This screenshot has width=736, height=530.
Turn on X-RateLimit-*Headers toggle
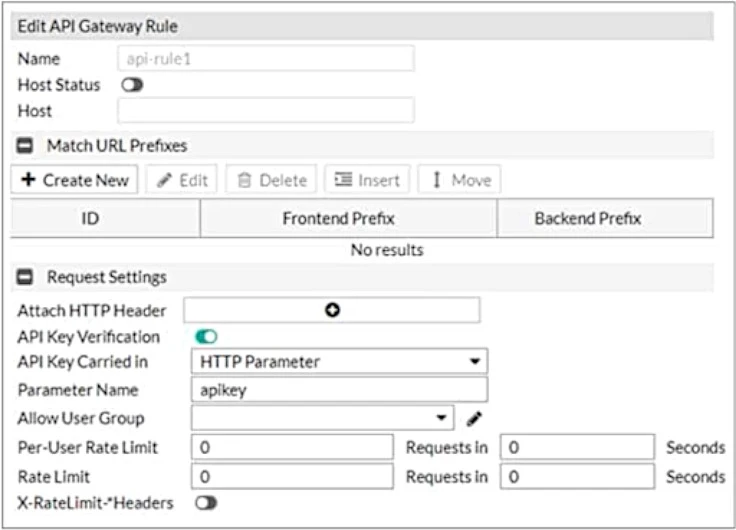tap(207, 503)
